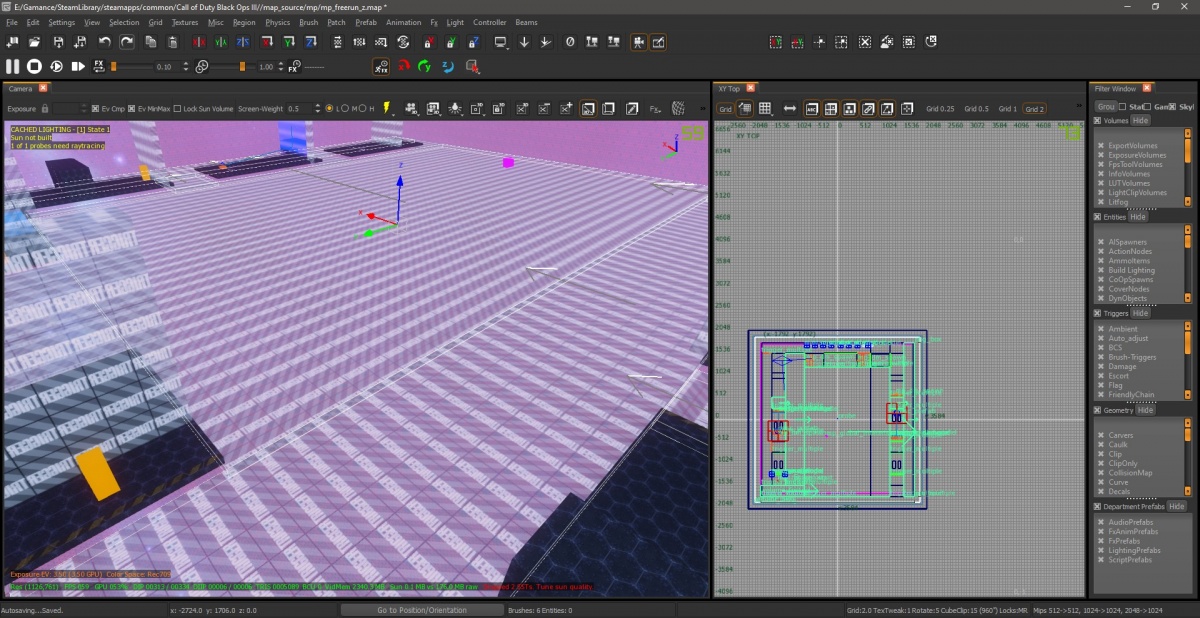
Task: Open the grid lines dropdown in XY Top toolbar
Action: tap(766, 108)
